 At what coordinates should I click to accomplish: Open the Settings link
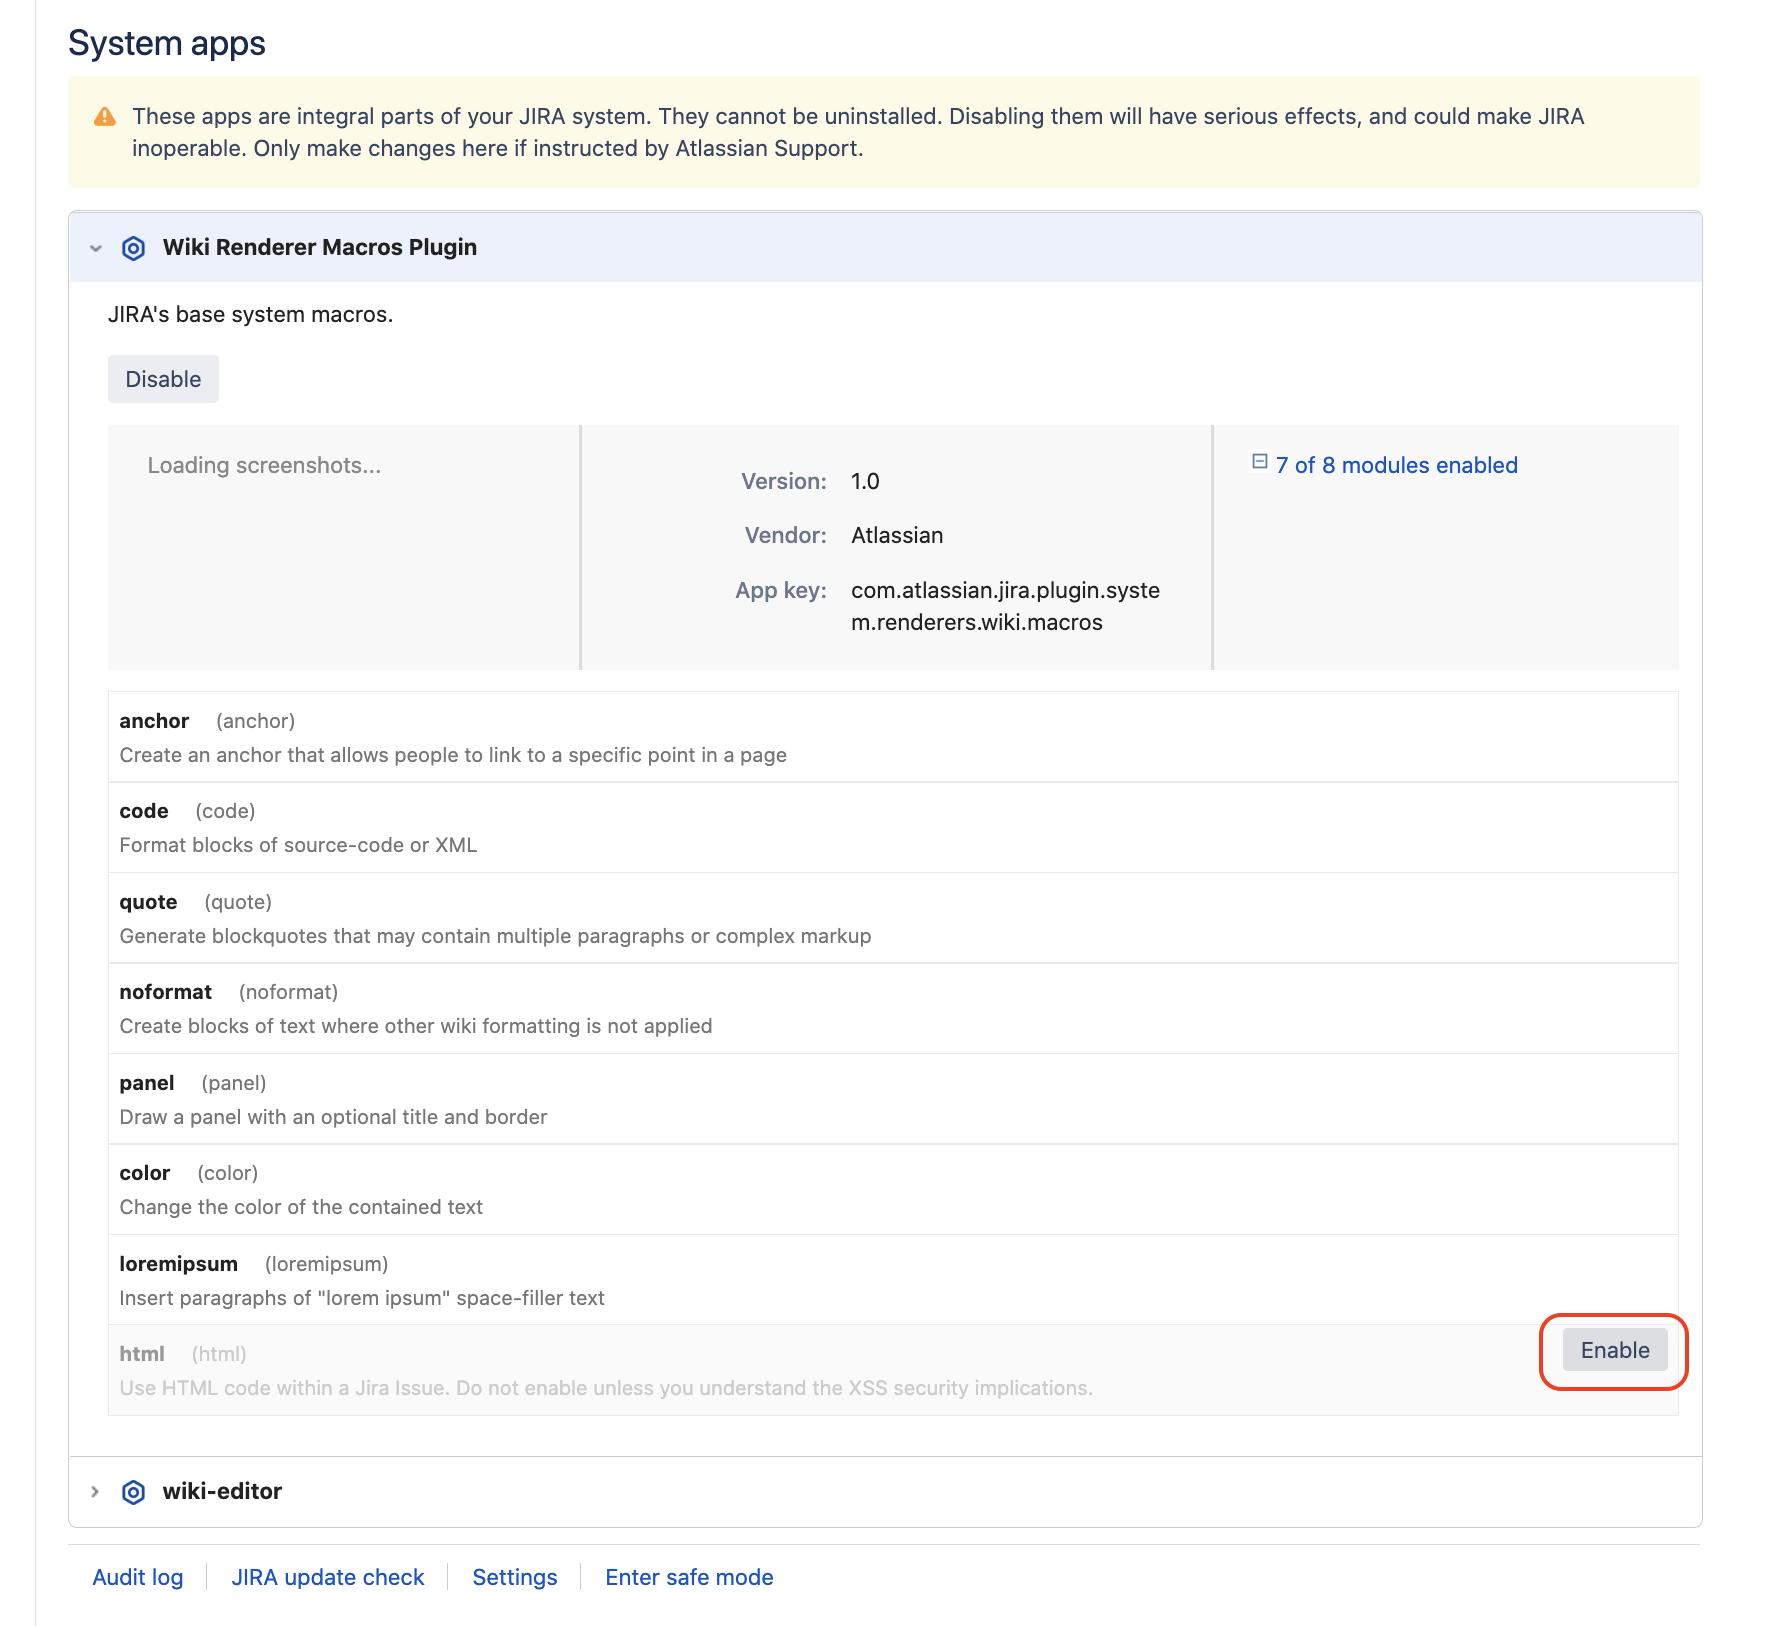click(515, 1577)
